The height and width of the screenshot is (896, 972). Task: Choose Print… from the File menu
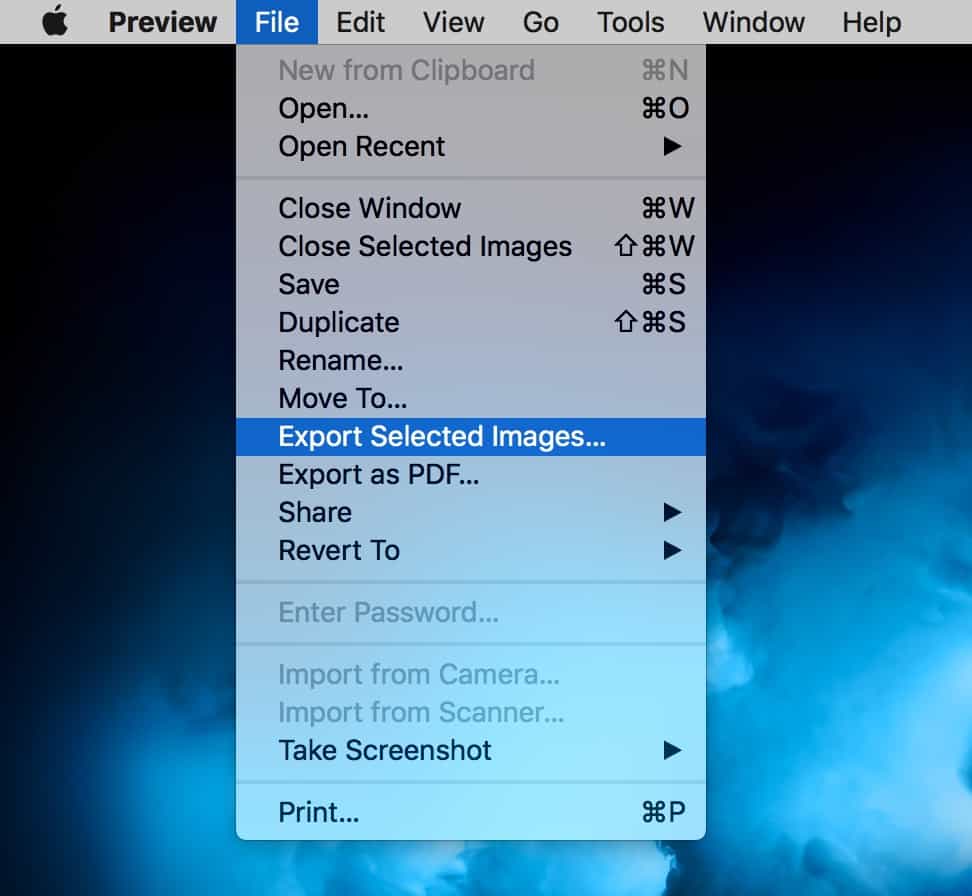point(318,812)
